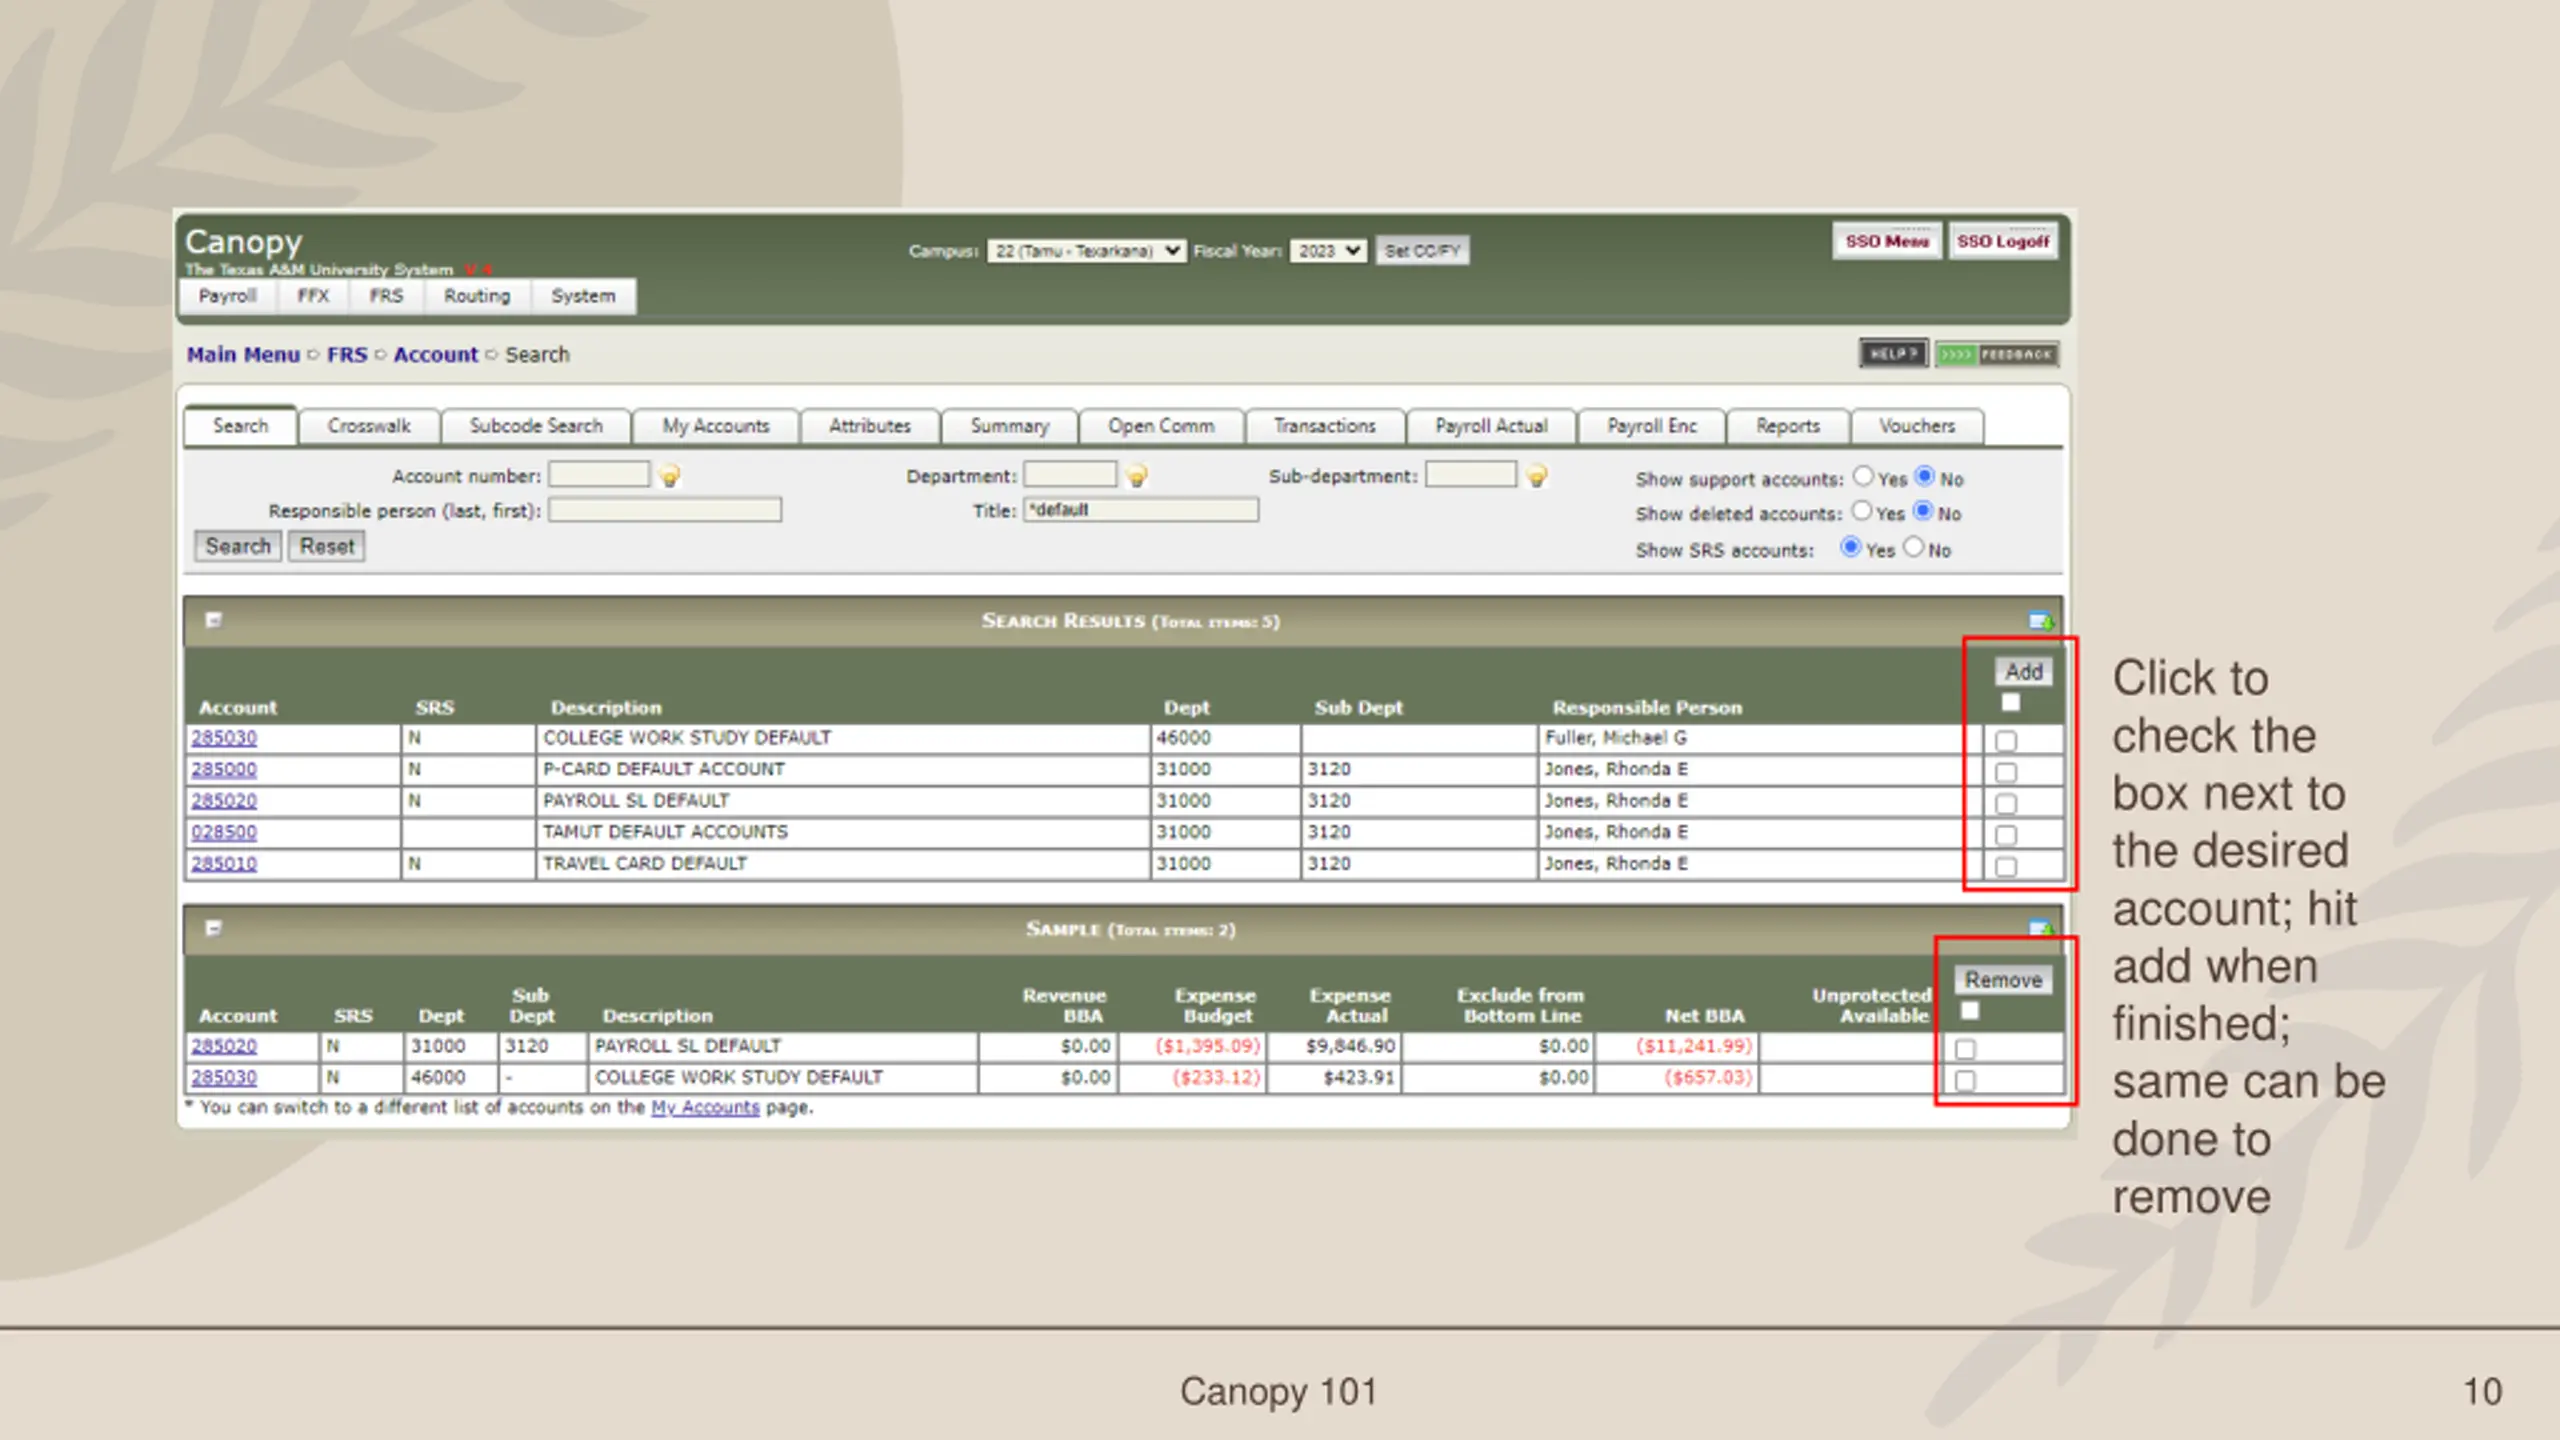
Task: Click the FRS breadcrumb link
Action: pos(347,355)
